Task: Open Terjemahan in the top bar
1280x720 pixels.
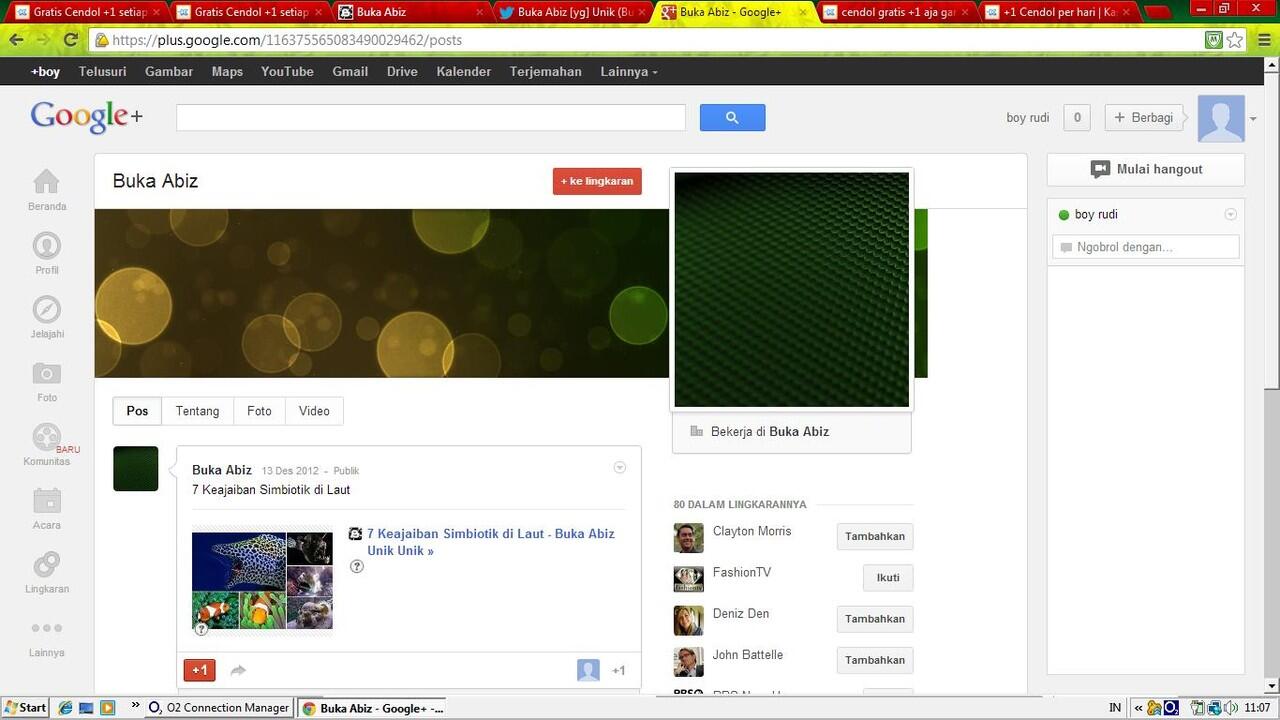Action: (545, 71)
